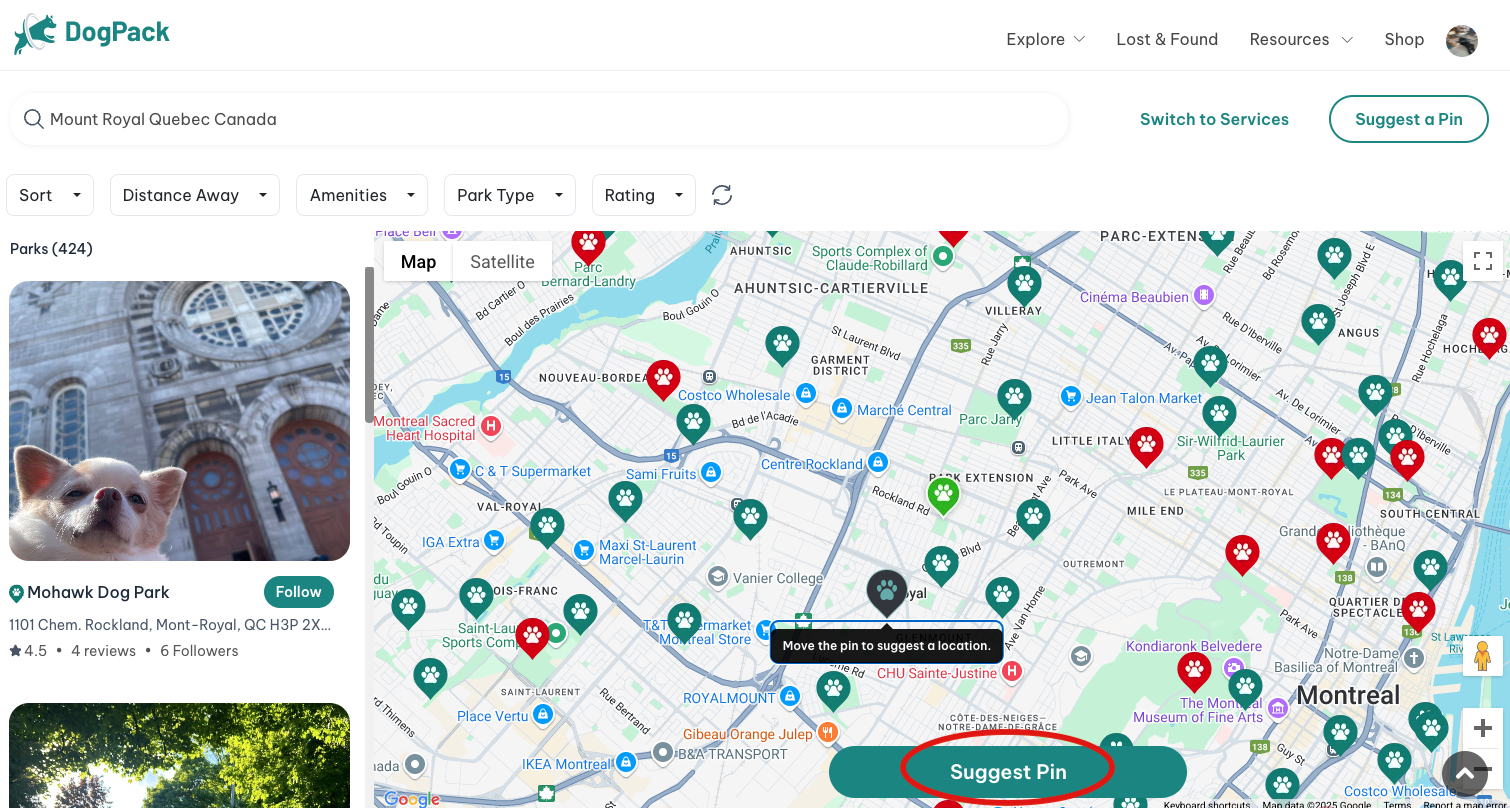1510x808 pixels.
Task: Open the Explore menu
Action: 1045,39
